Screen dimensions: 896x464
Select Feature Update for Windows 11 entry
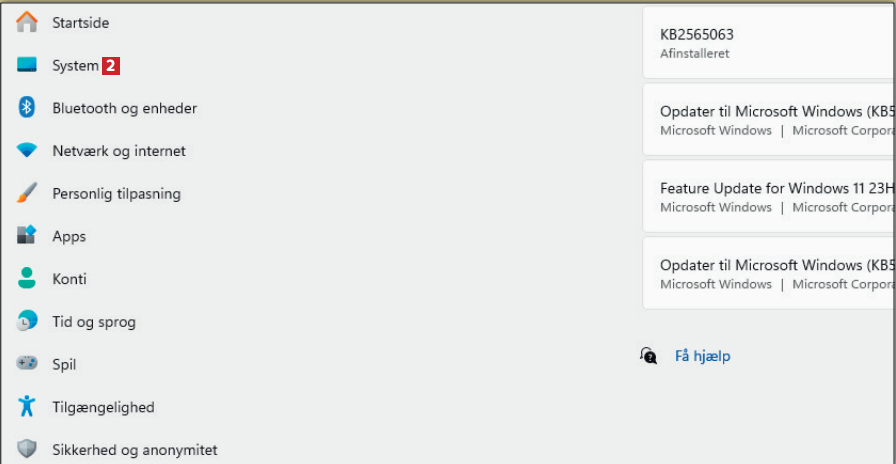[768, 197]
